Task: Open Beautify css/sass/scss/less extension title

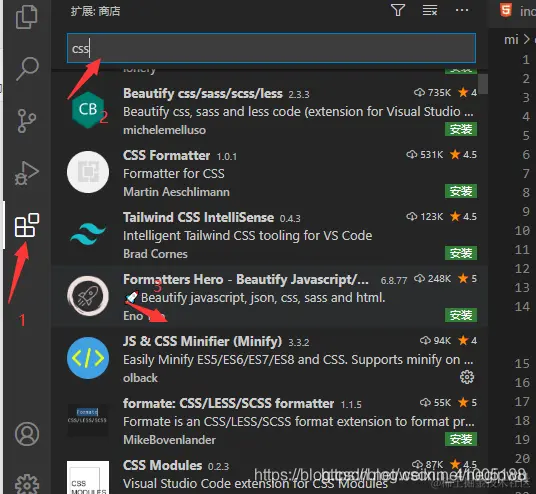Action: click(x=203, y=93)
